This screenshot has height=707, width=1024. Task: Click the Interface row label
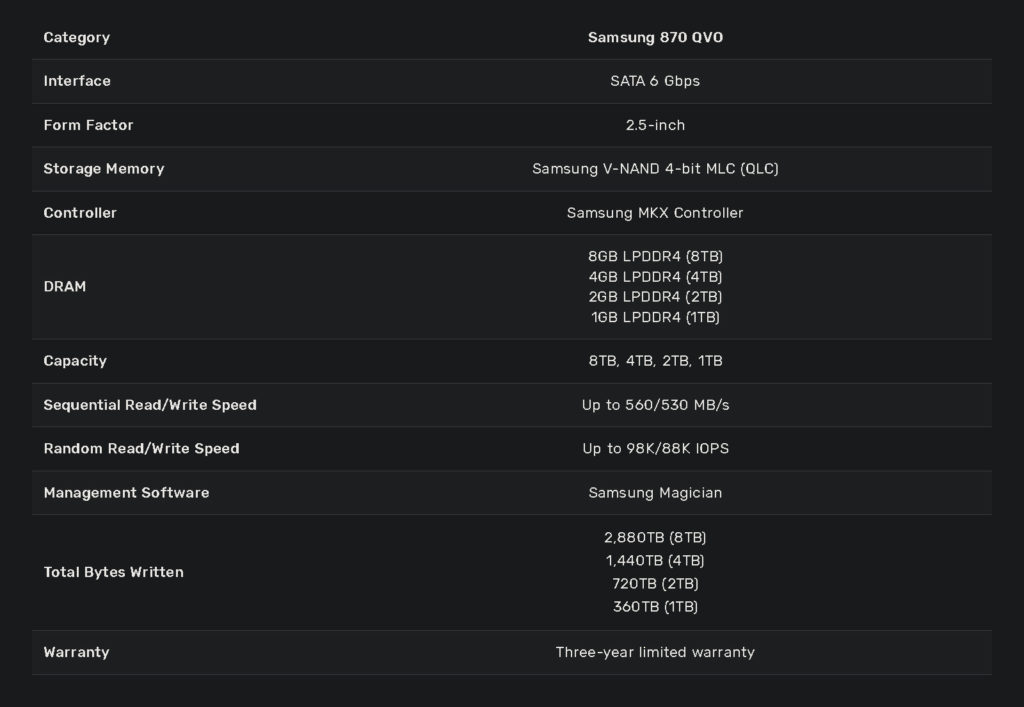pyautogui.click(x=77, y=81)
